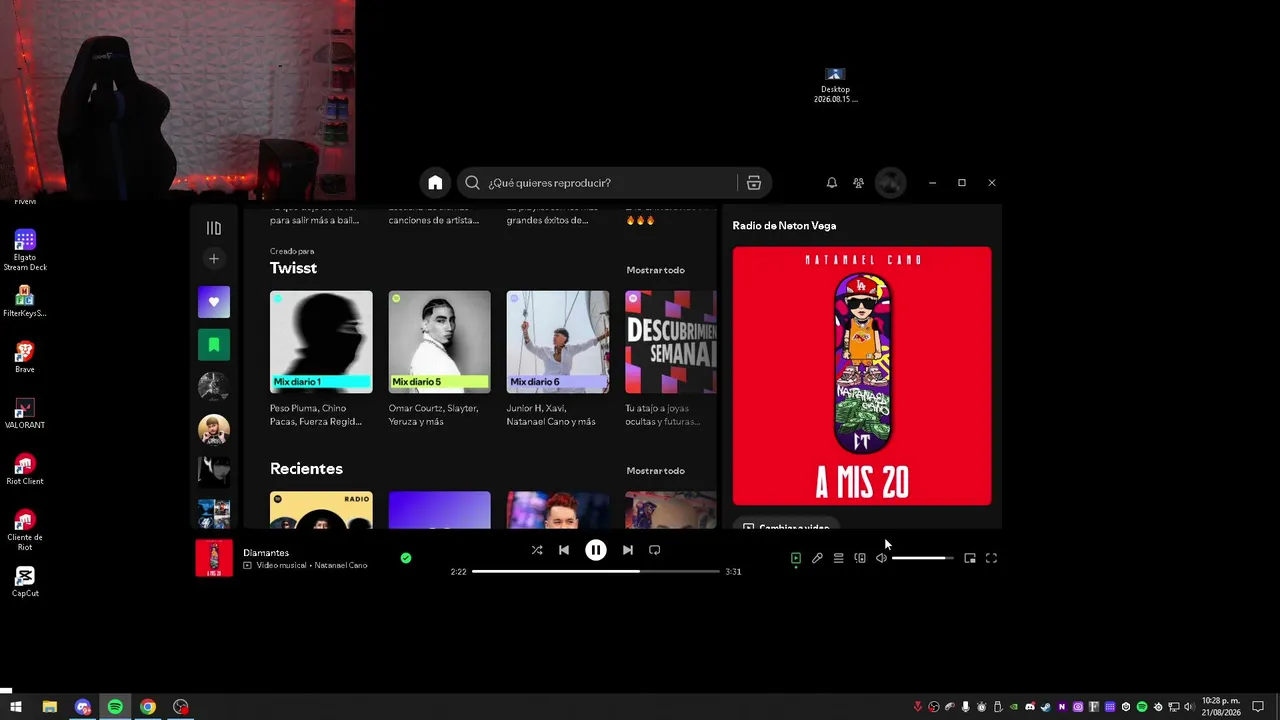Toggle repeat mode

point(655,550)
